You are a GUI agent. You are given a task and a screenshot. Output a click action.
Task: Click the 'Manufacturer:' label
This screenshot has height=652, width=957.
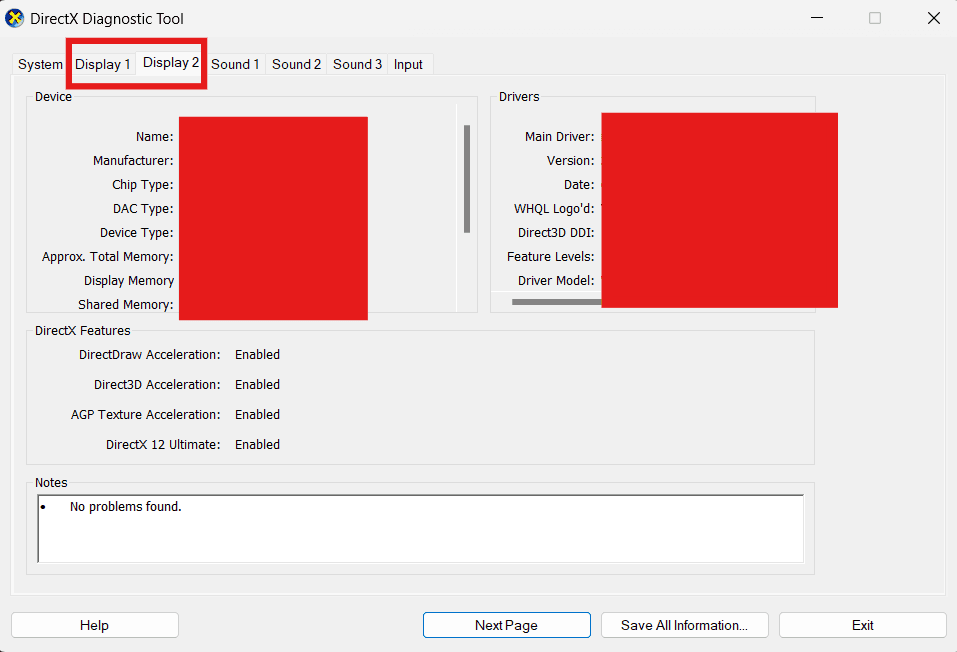133,161
